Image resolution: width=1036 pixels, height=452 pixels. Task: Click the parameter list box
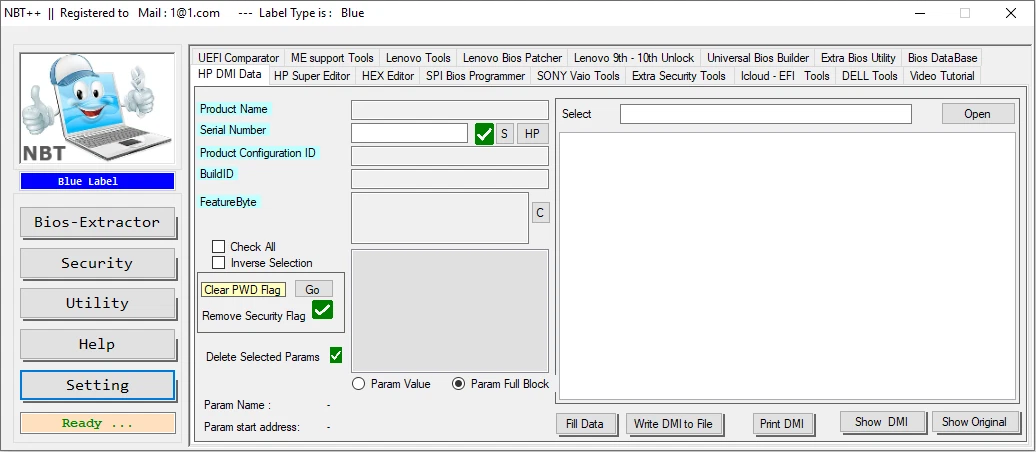click(x=450, y=311)
